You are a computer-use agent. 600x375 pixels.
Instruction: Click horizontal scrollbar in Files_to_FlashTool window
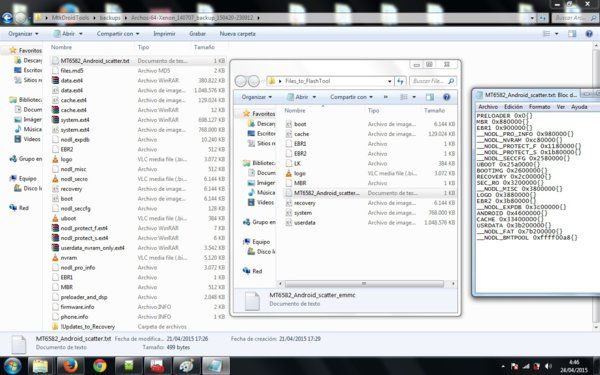(x=364, y=284)
